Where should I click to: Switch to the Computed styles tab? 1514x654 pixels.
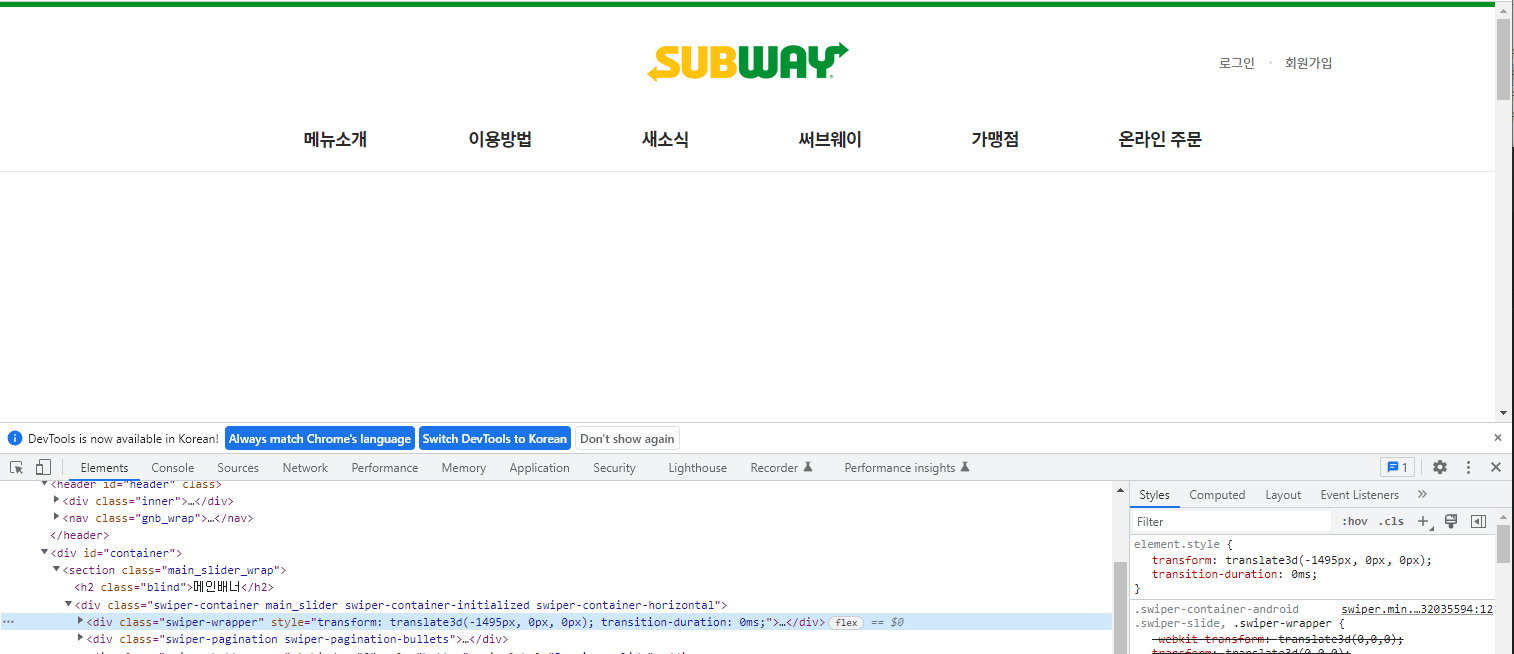pyautogui.click(x=1217, y=494)
